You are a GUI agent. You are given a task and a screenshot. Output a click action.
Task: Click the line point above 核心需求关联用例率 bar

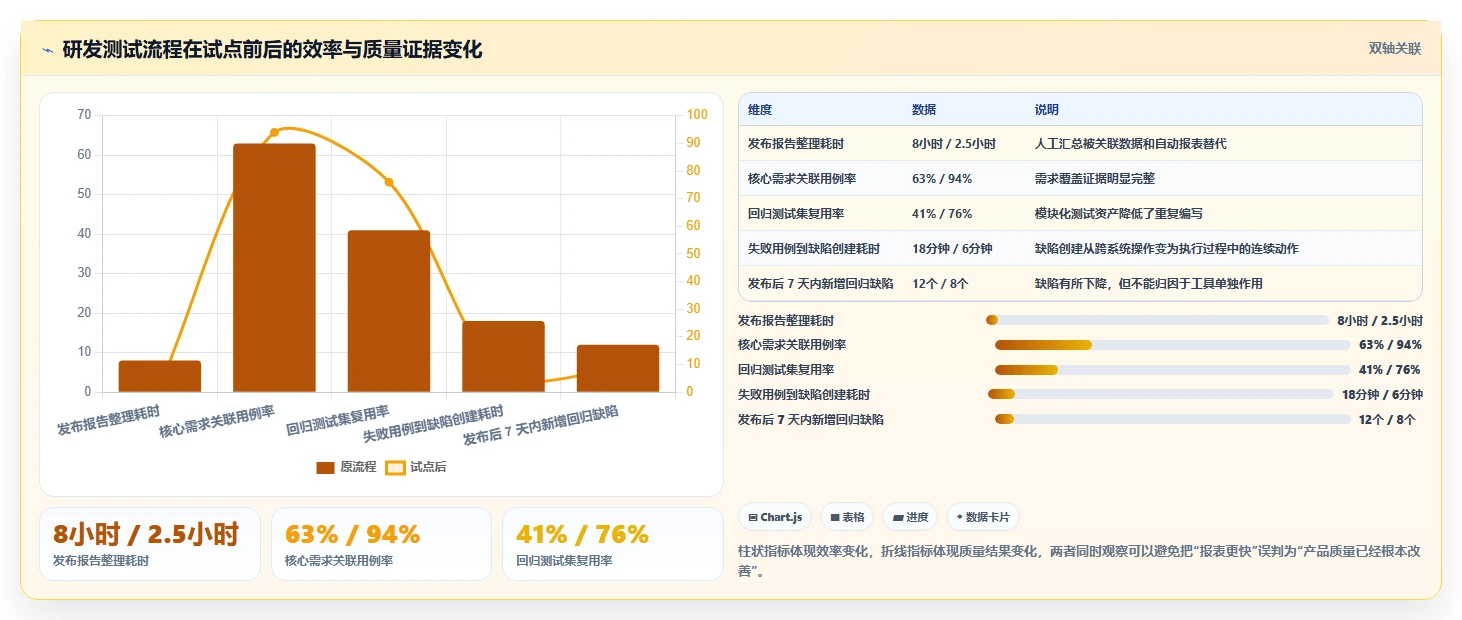(274, 132)
